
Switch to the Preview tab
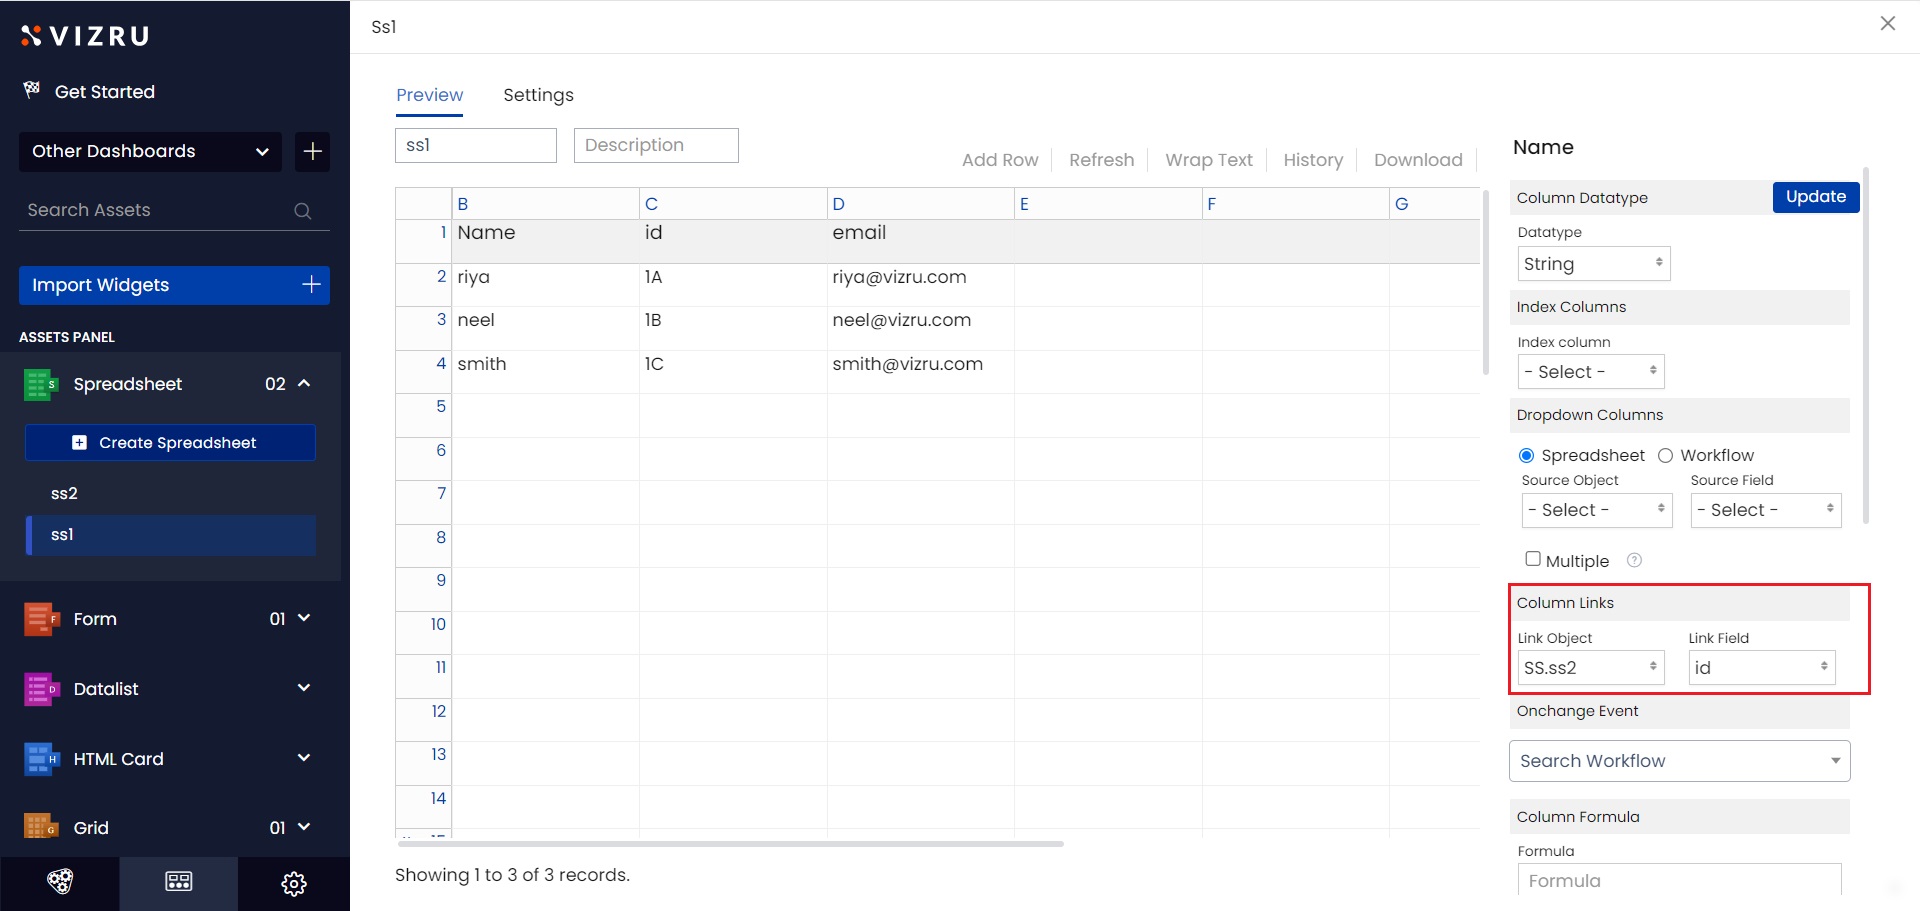pos(429,95)
